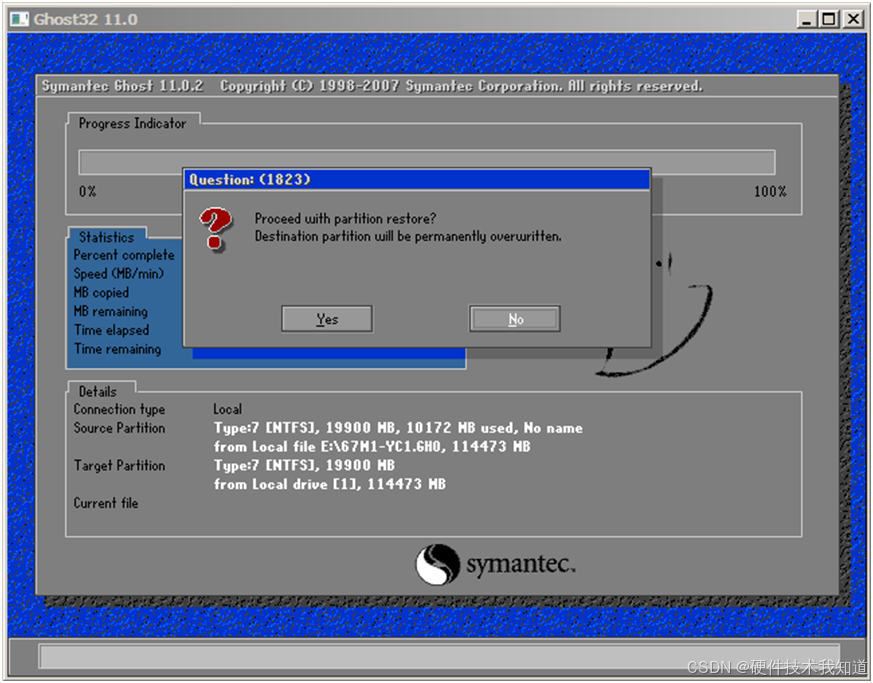Viewport: 873px width, 683px height.
Task: Select the "Percent complete" statistic label
Action: click(124, 255)
